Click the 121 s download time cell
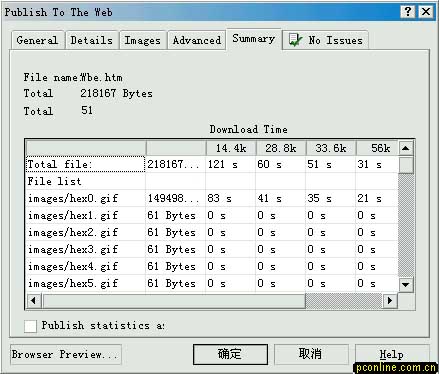Image resolution: width=439 pixels, height=374 pixels. [231, 164]
